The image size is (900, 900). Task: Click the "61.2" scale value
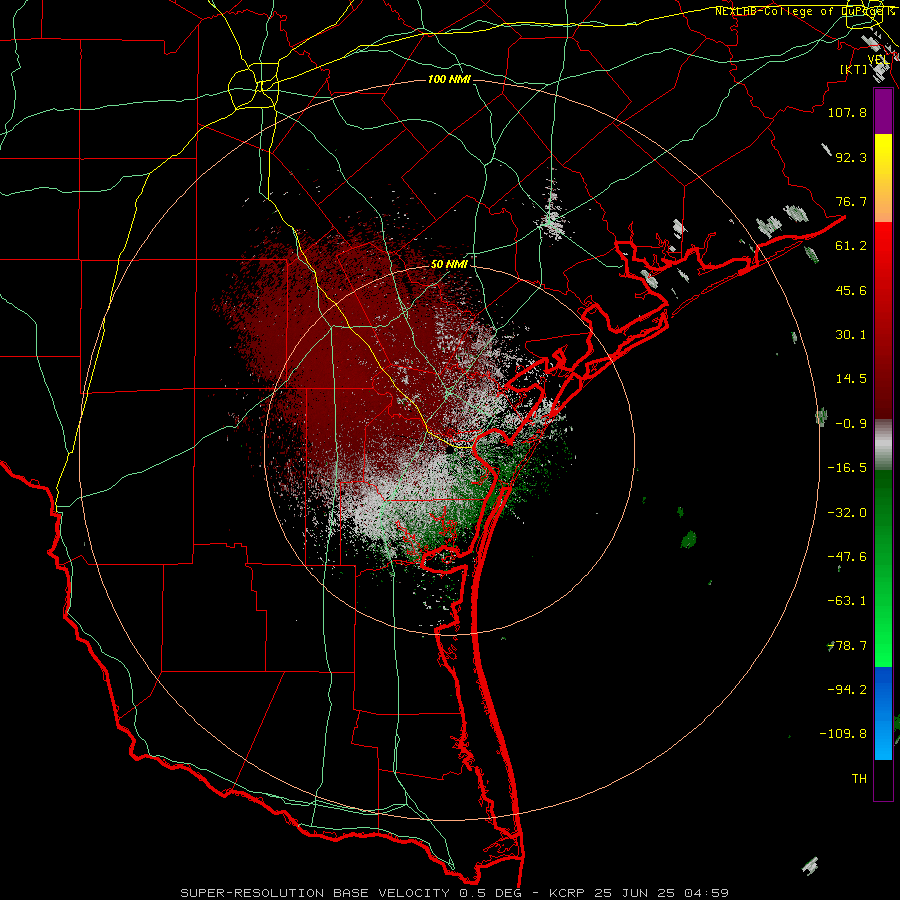tap(851, 246)
